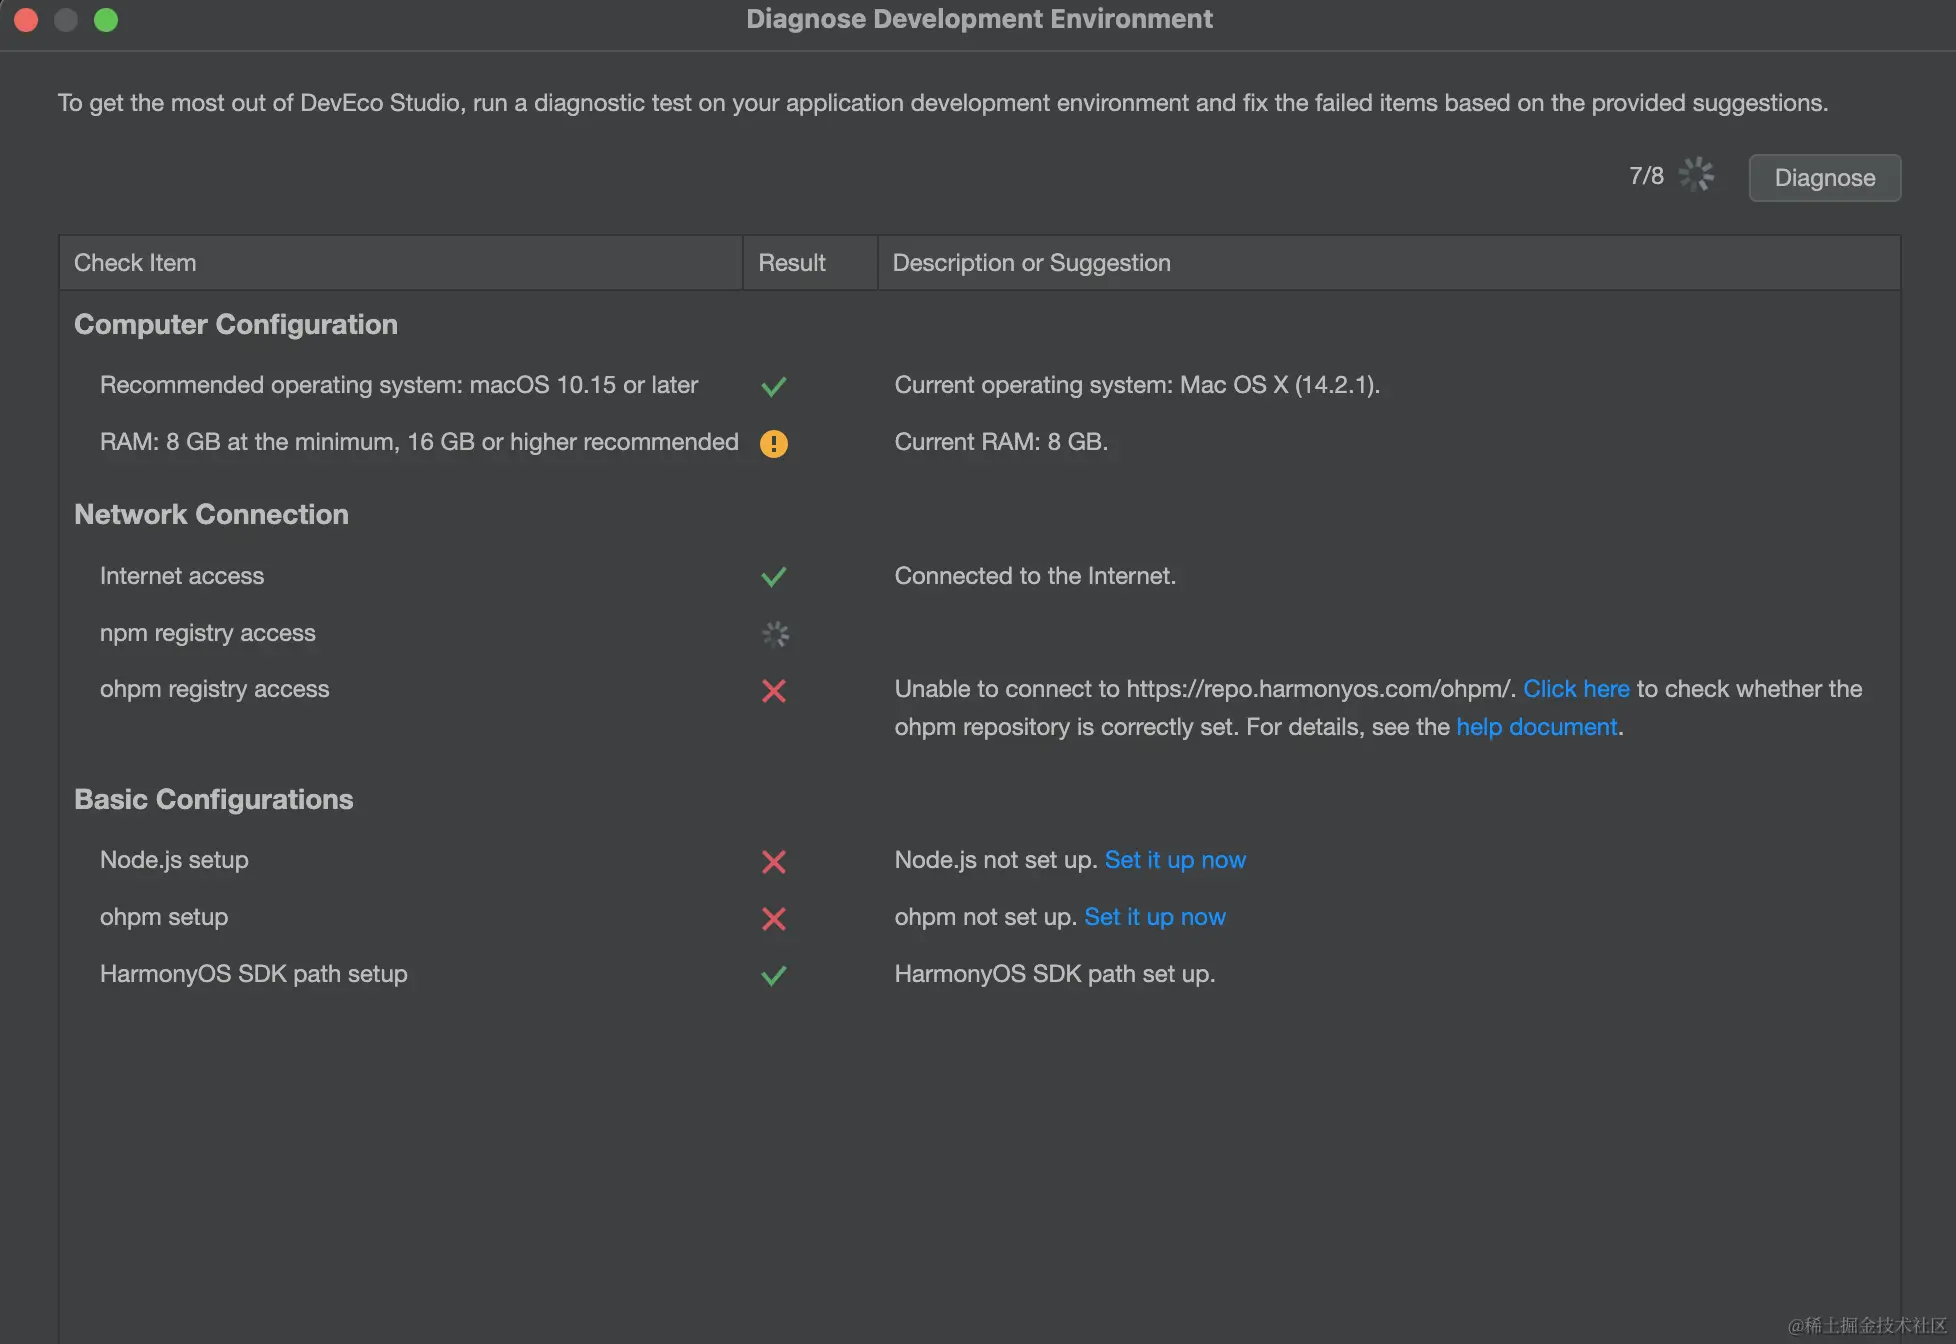Click red X for ohpm registry access
This screenshot has height=1344, width=1956.
(773, 691)
